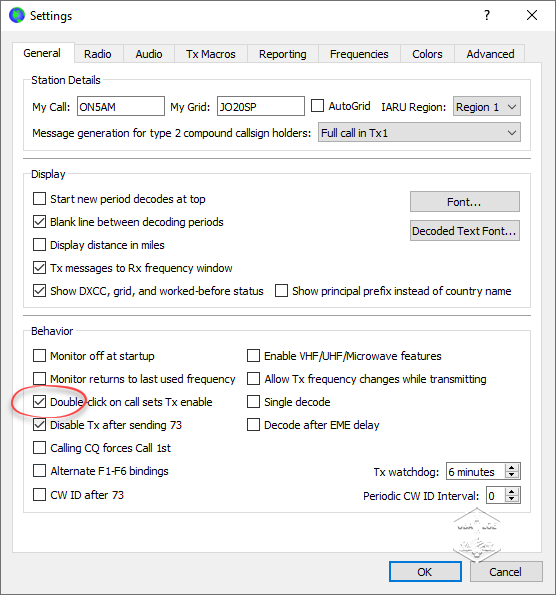The width and height of the screenshot is (556, 595).
Task: Open IARU Region dropdown
Action: (487, 107)
